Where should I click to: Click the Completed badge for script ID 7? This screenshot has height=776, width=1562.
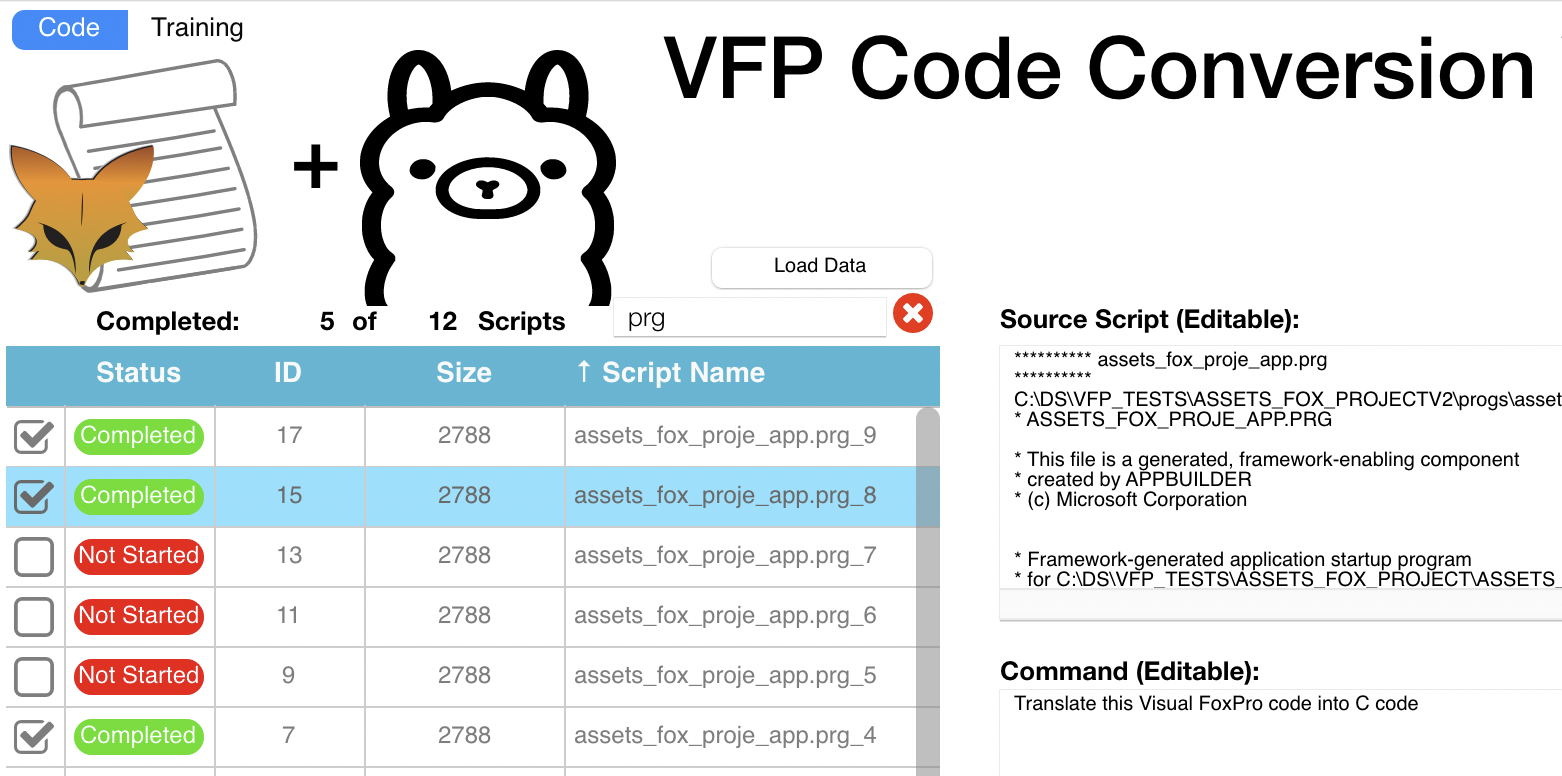(x=138, y=736)
